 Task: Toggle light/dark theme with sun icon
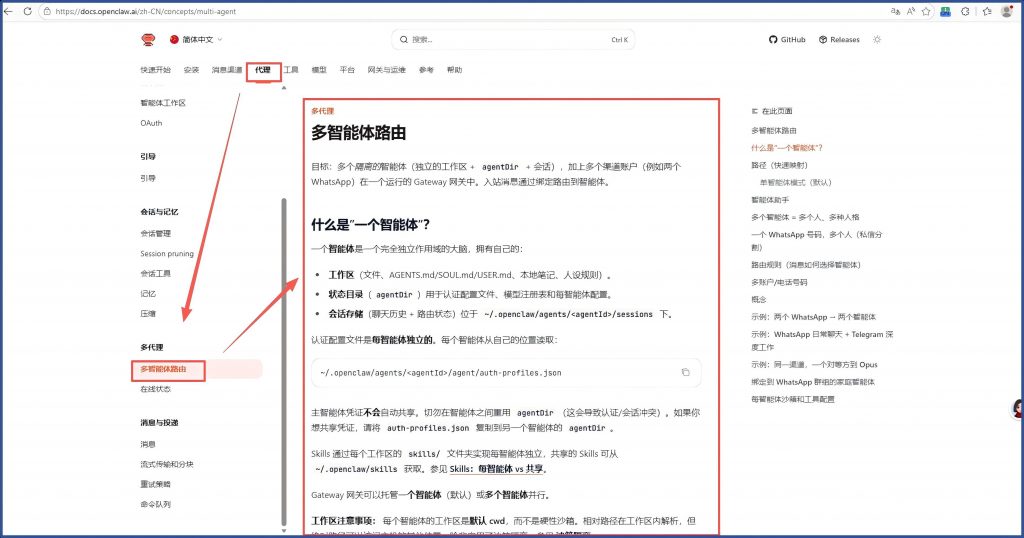(x=877, y=40)
